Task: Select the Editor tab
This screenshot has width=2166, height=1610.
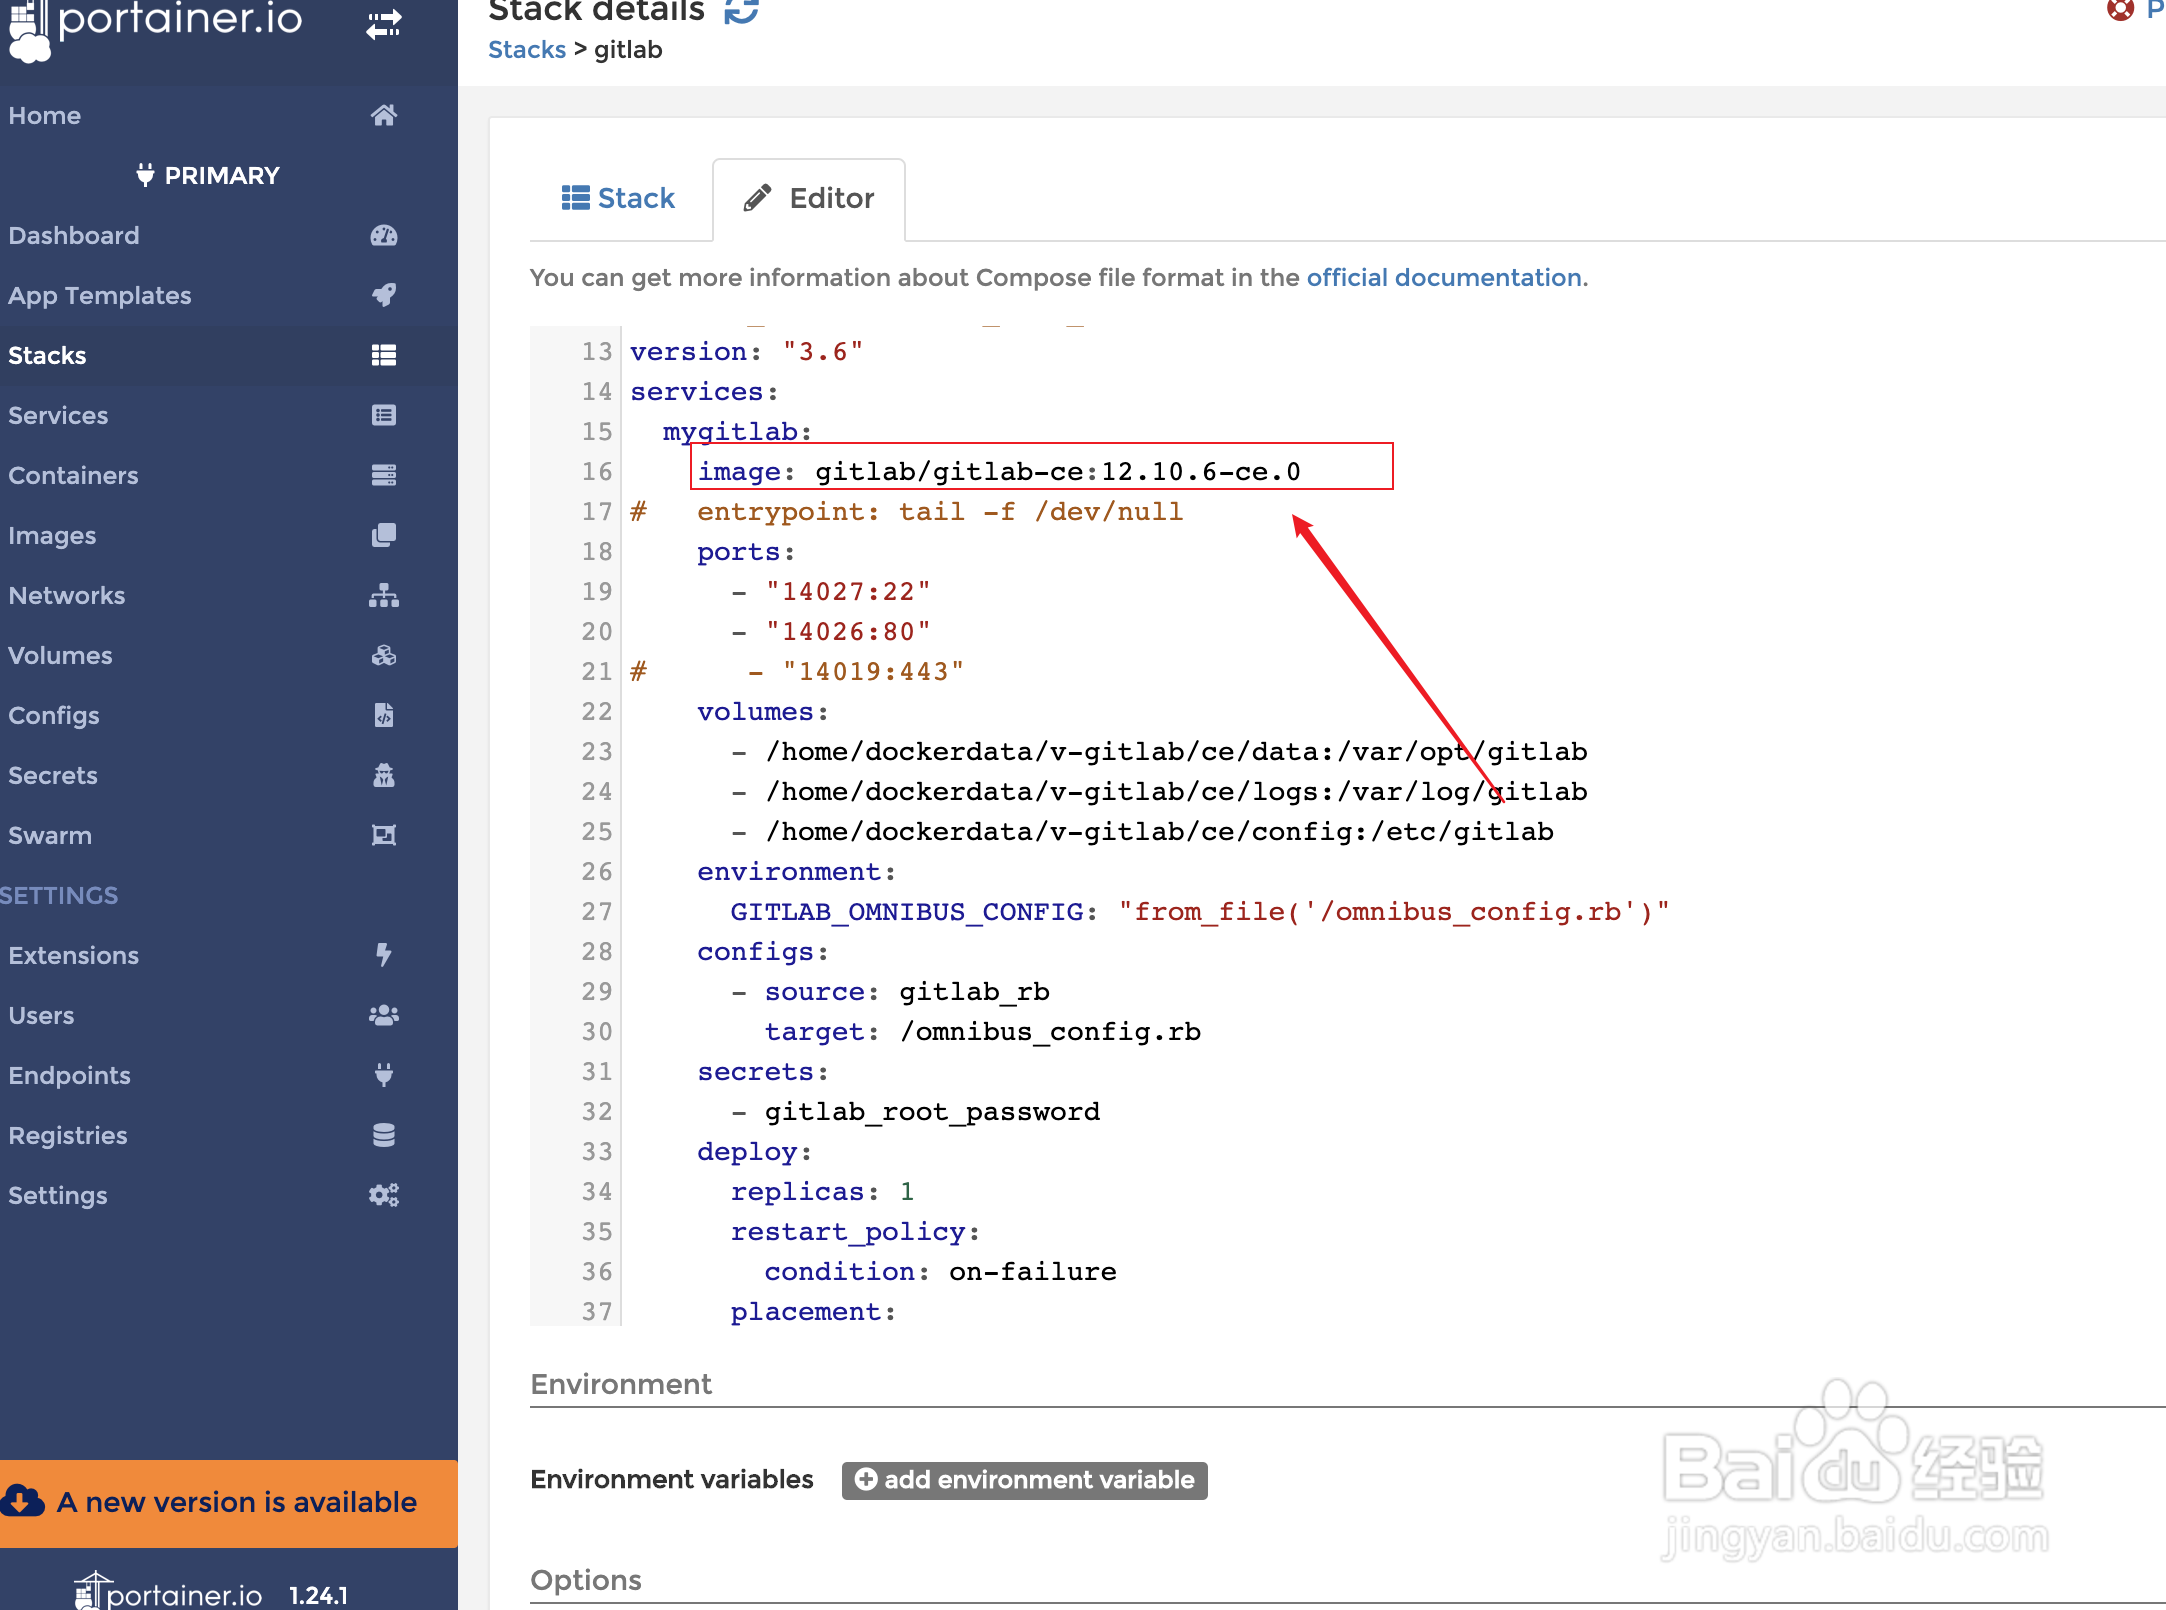Action: pos(809,198)
